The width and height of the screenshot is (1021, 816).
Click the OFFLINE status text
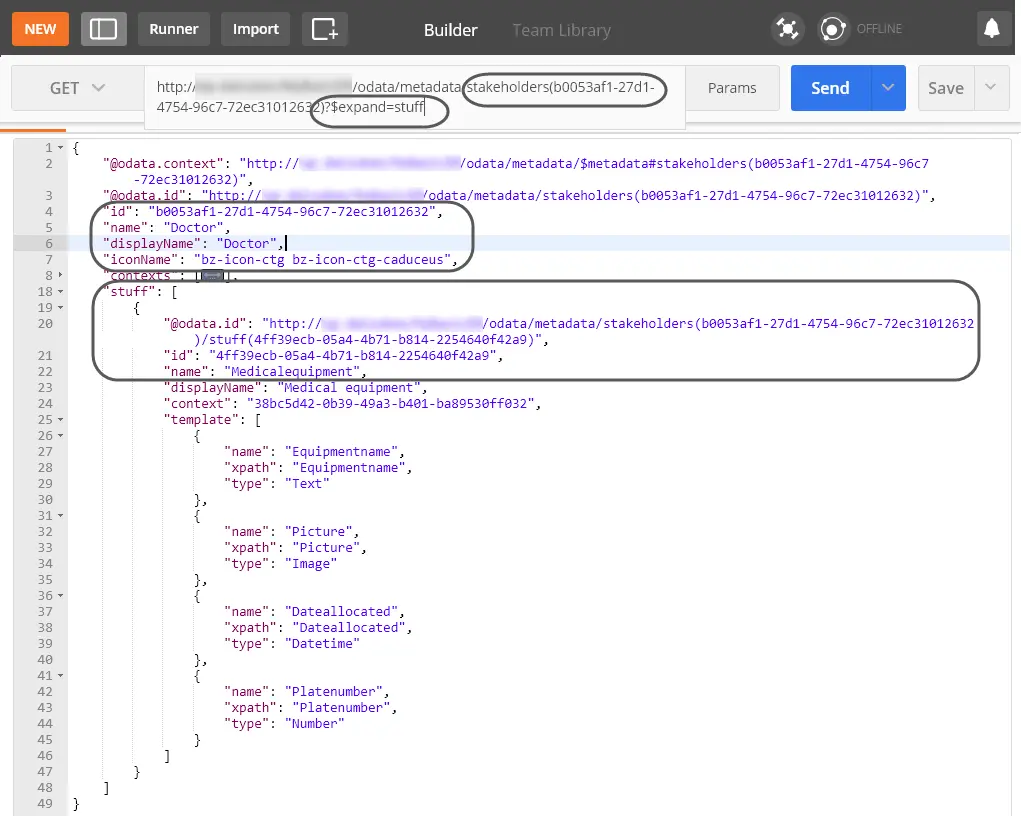coord(879,29)
